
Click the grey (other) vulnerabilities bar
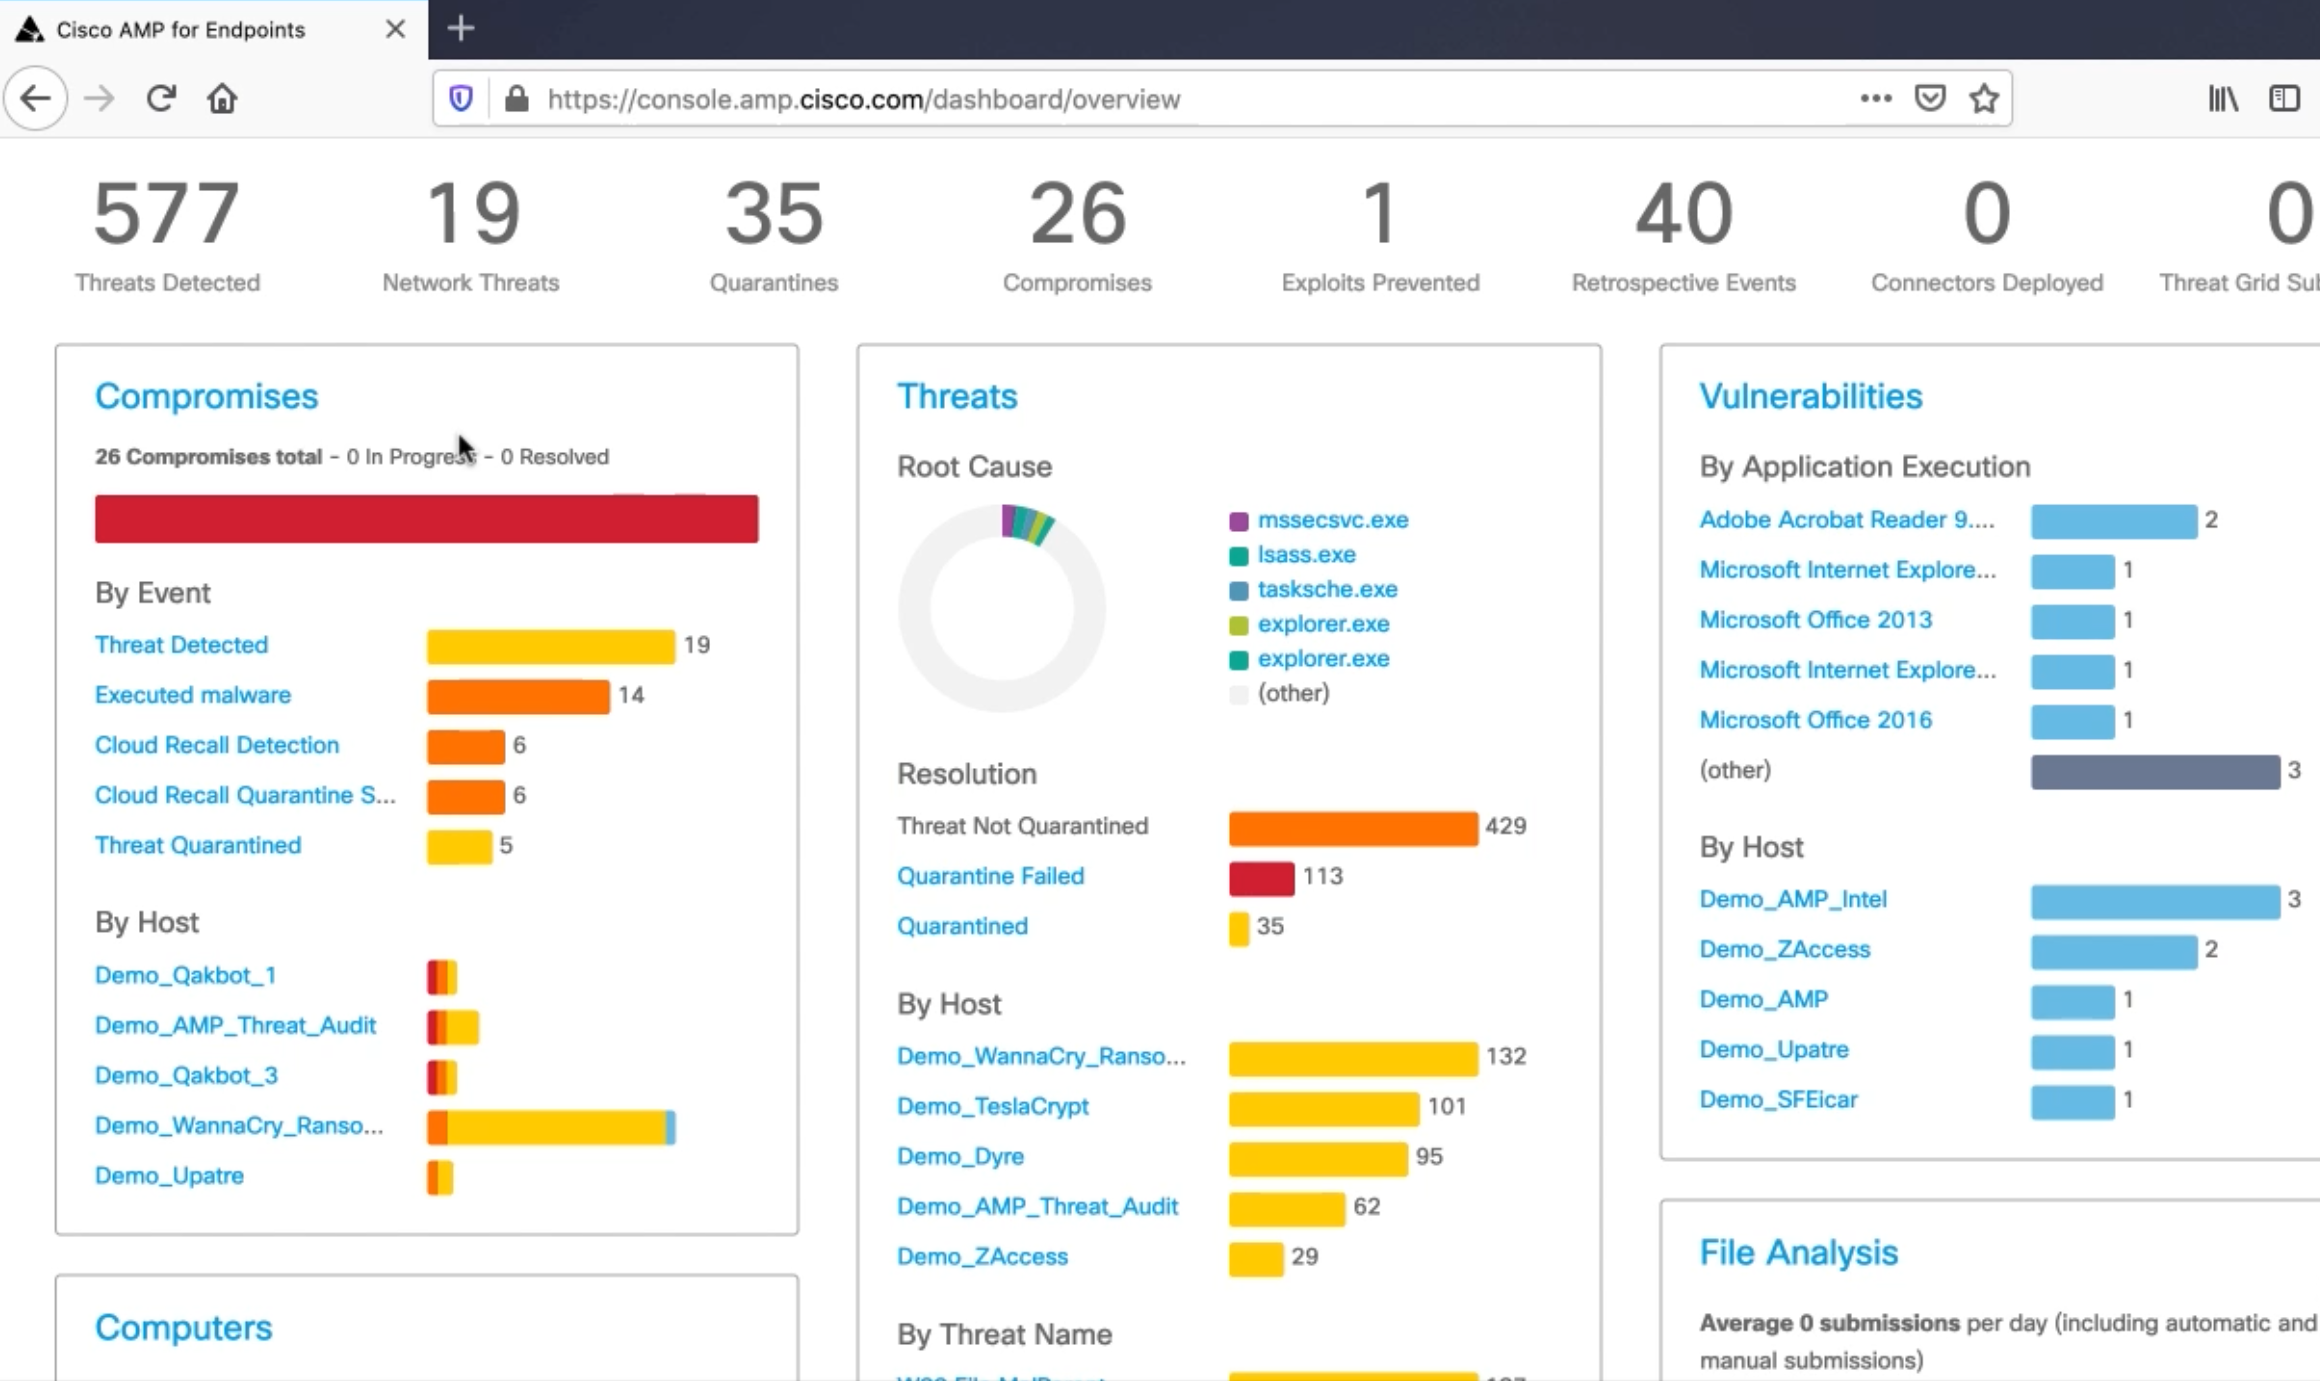(x=2155, y=772)
